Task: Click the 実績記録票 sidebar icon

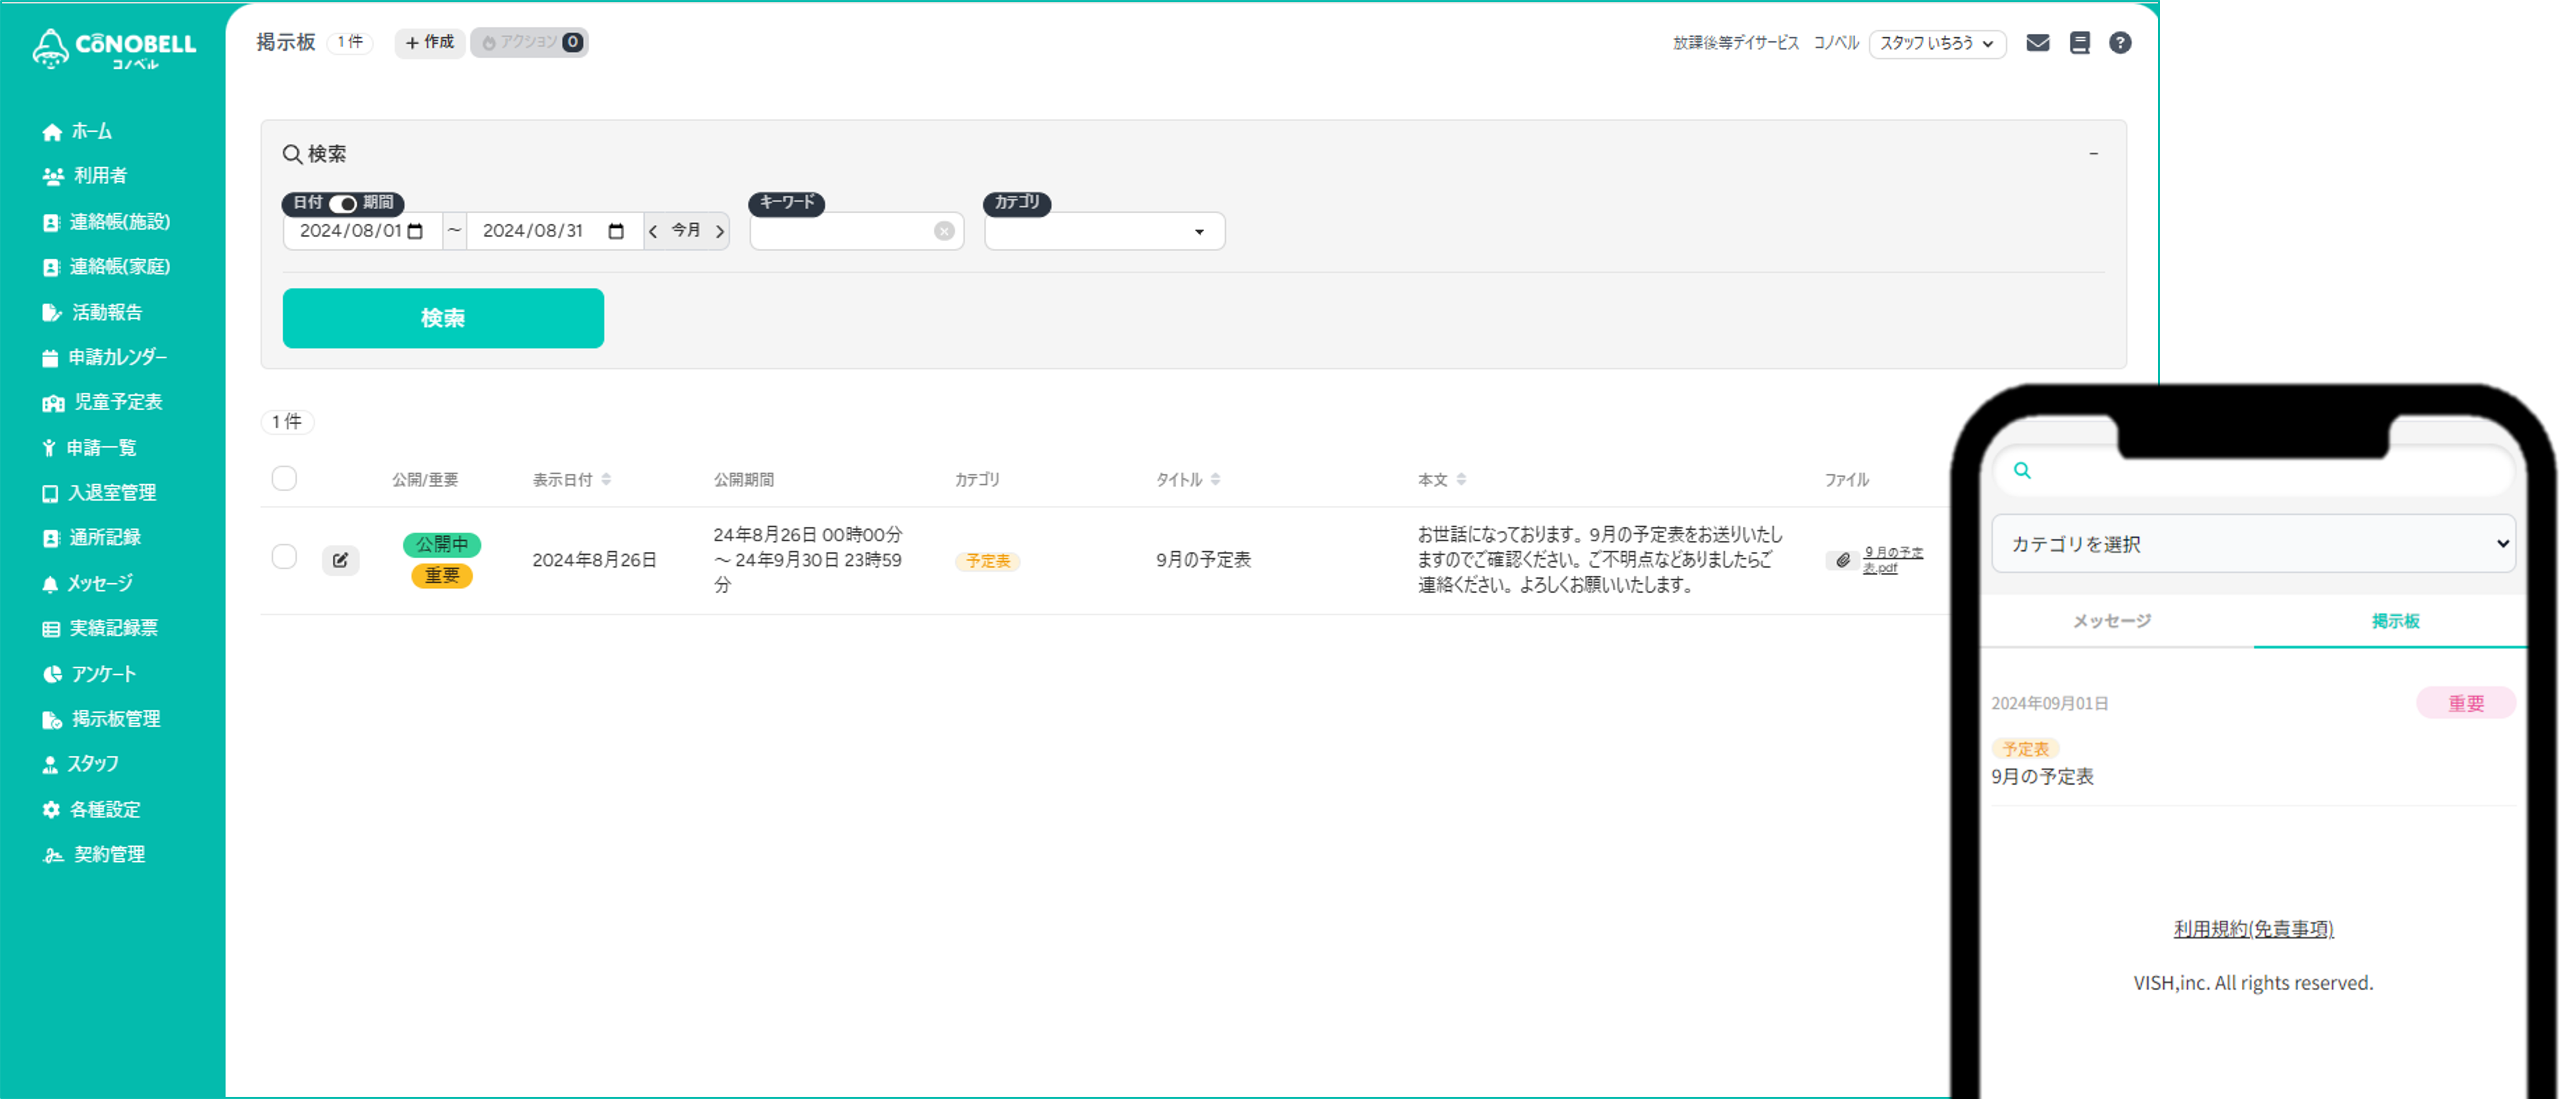Action: [51, 629]
